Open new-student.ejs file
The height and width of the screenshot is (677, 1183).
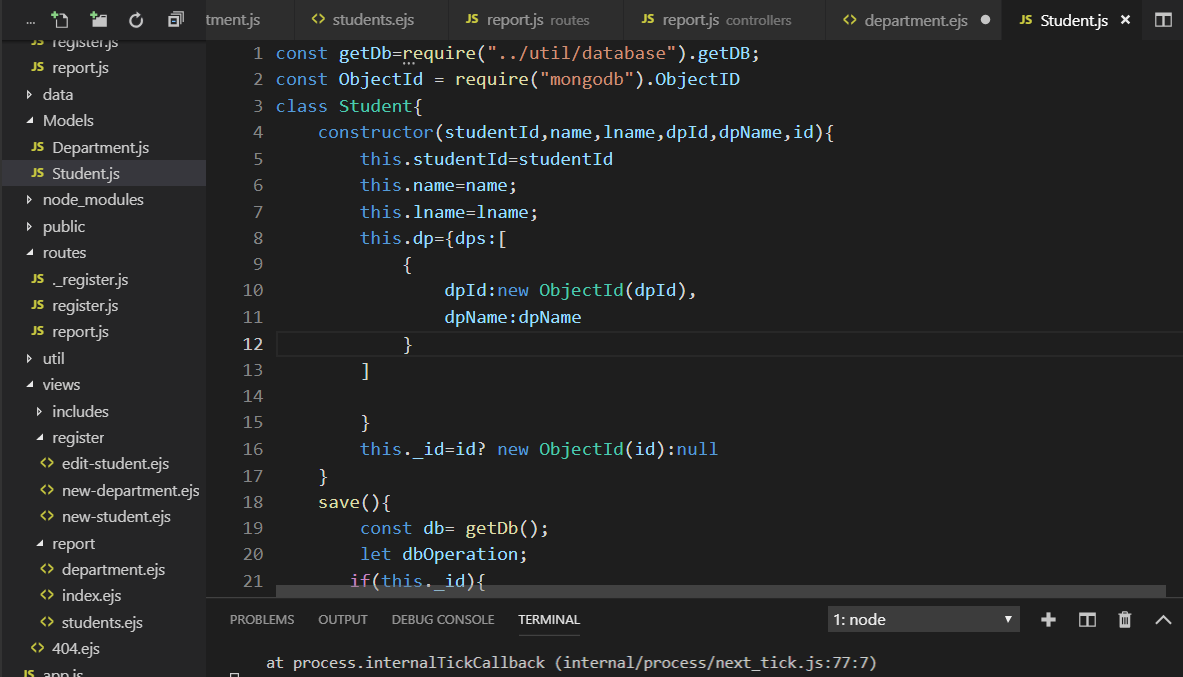coord(103,517)
